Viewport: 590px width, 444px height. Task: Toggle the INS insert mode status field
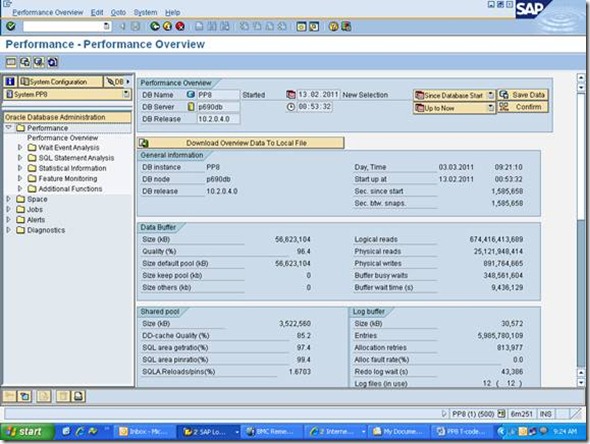(x=546, y=414)
